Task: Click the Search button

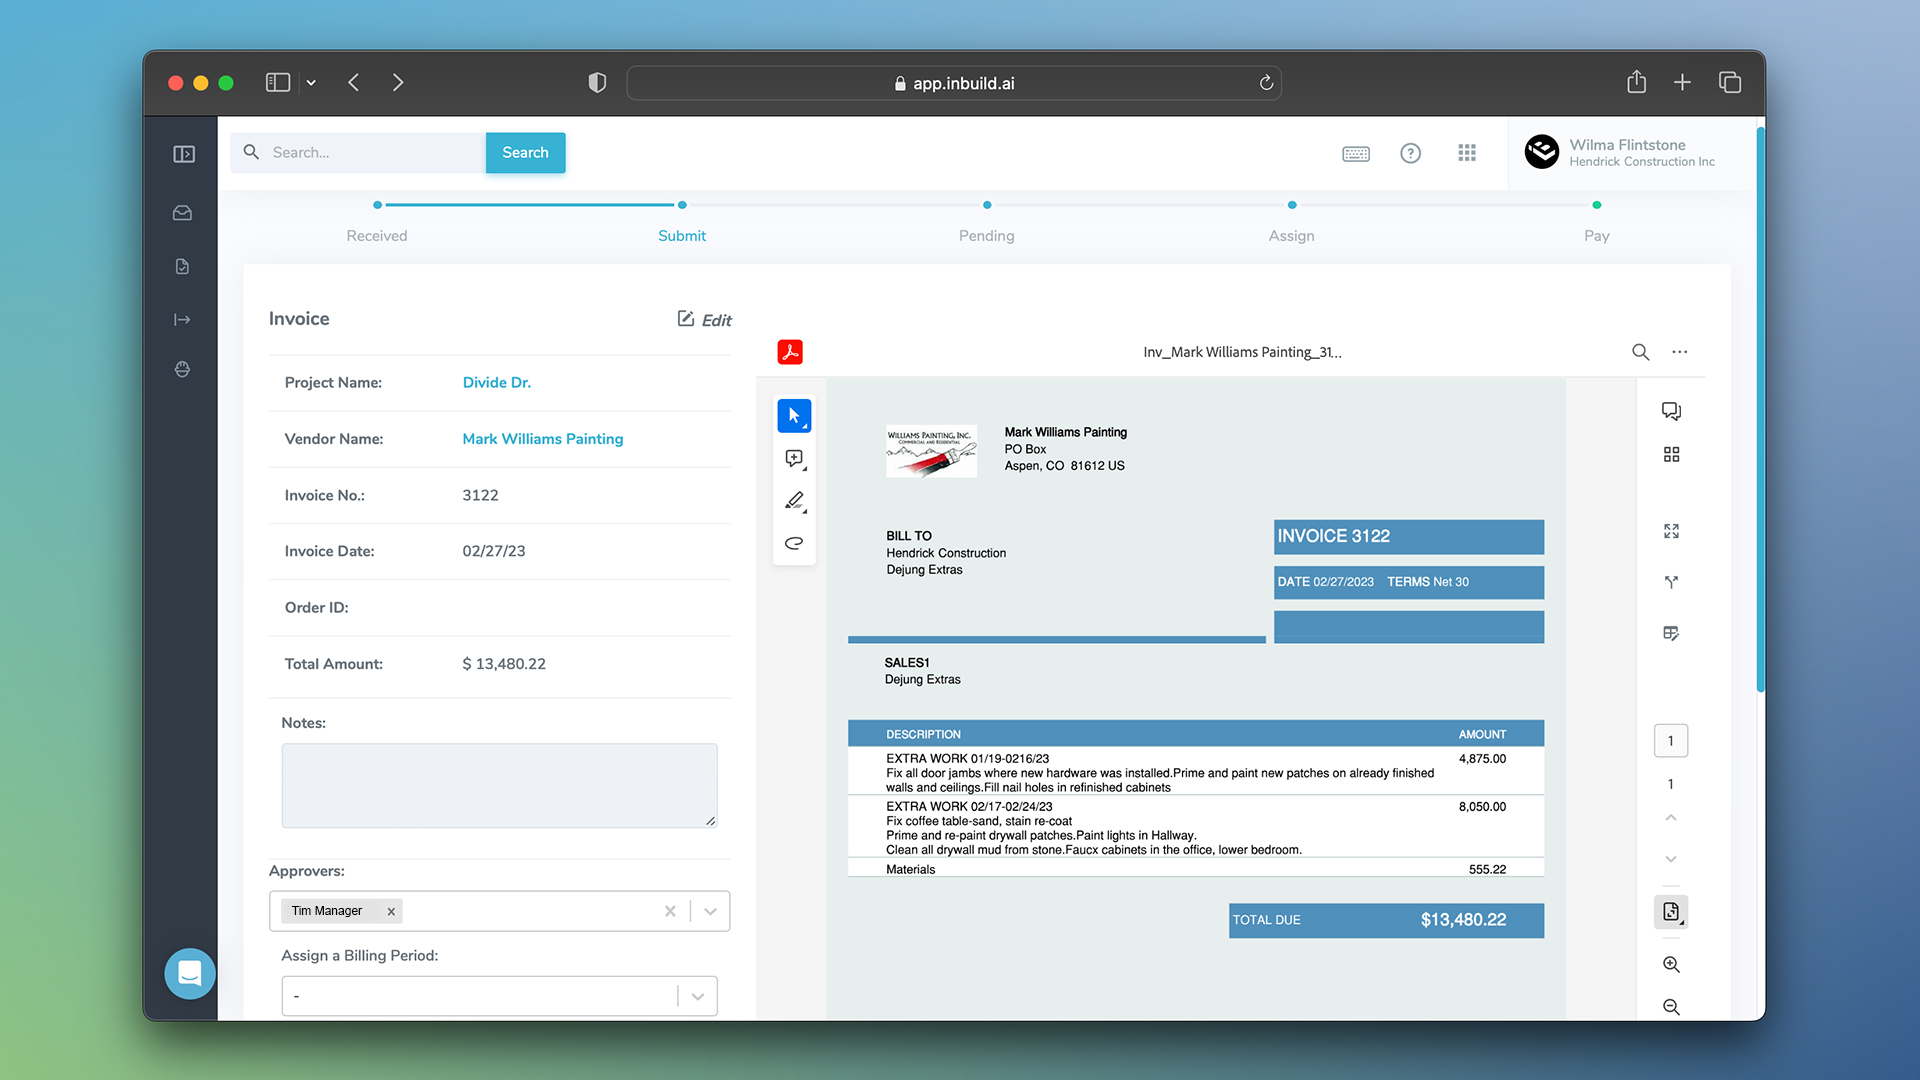Action: coord(525,152)
